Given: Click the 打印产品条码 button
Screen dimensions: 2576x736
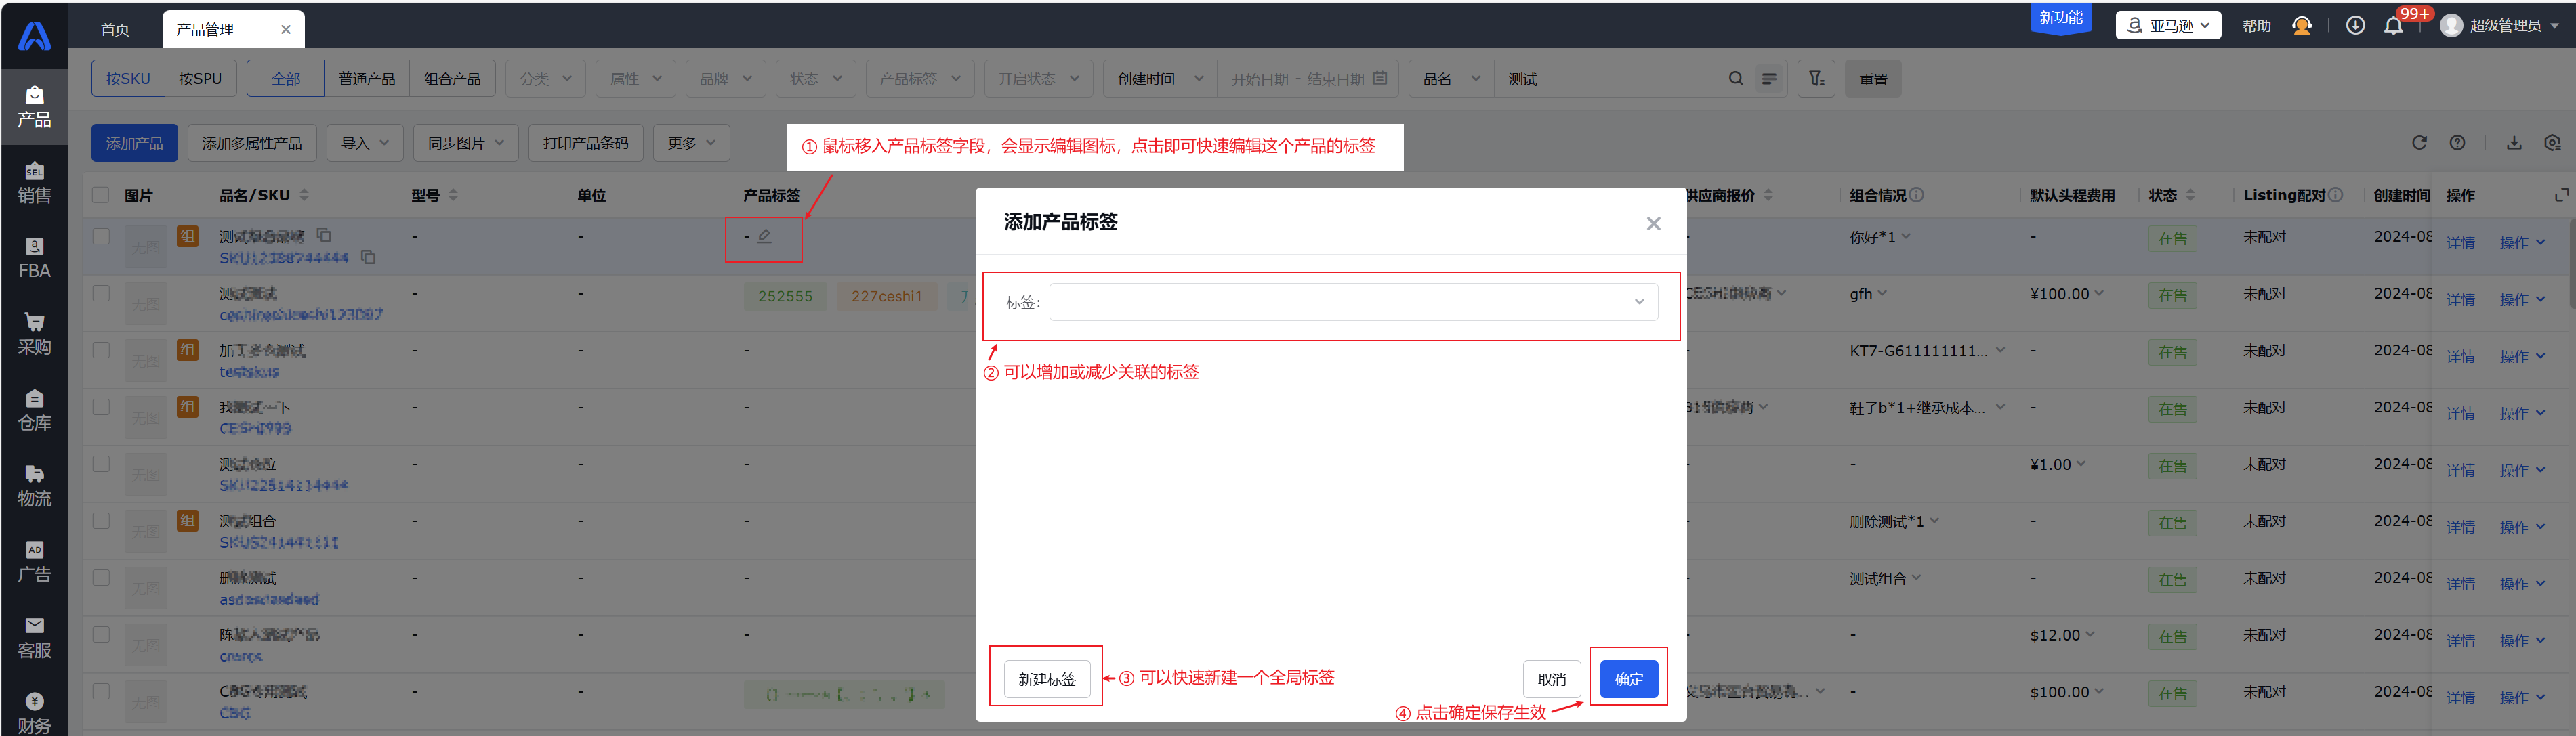Looking at the screenshot, I should [586, 143].
